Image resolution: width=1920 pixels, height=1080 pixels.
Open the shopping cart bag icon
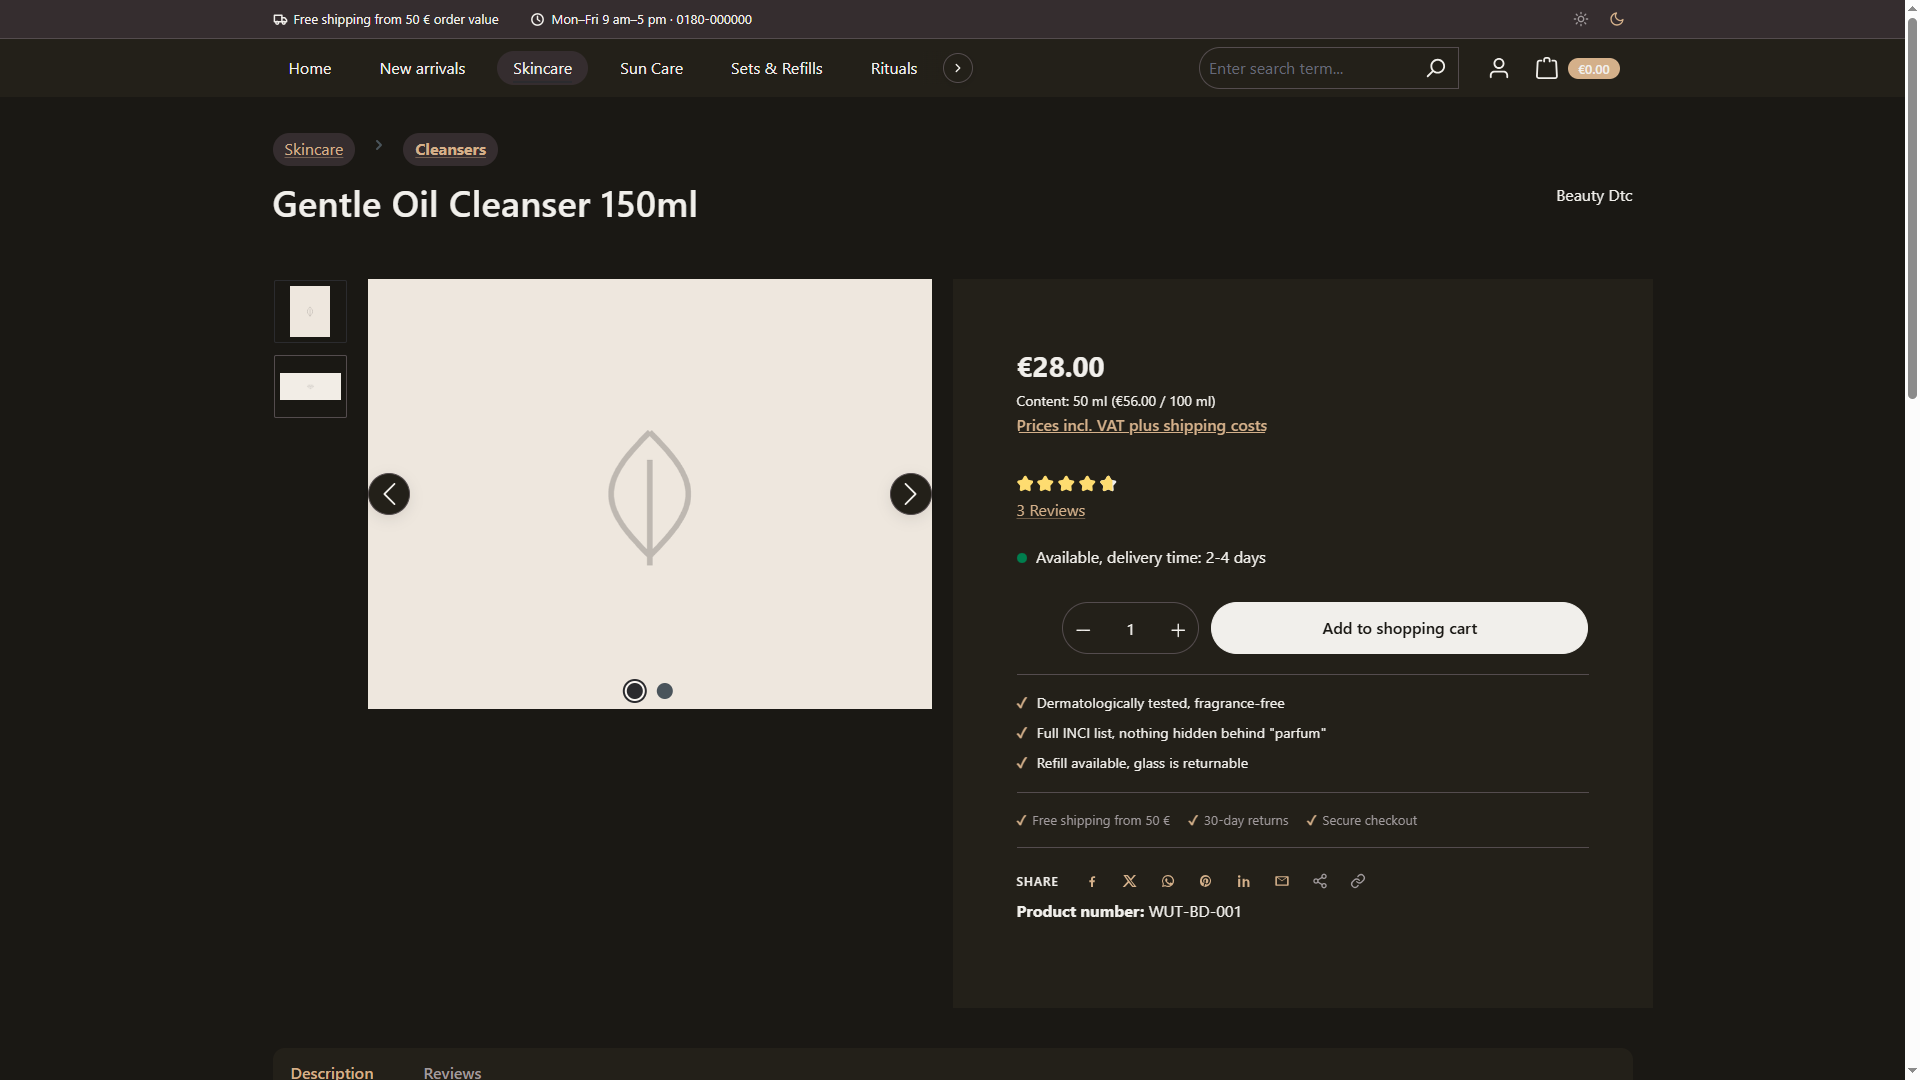coord(1546,68)
